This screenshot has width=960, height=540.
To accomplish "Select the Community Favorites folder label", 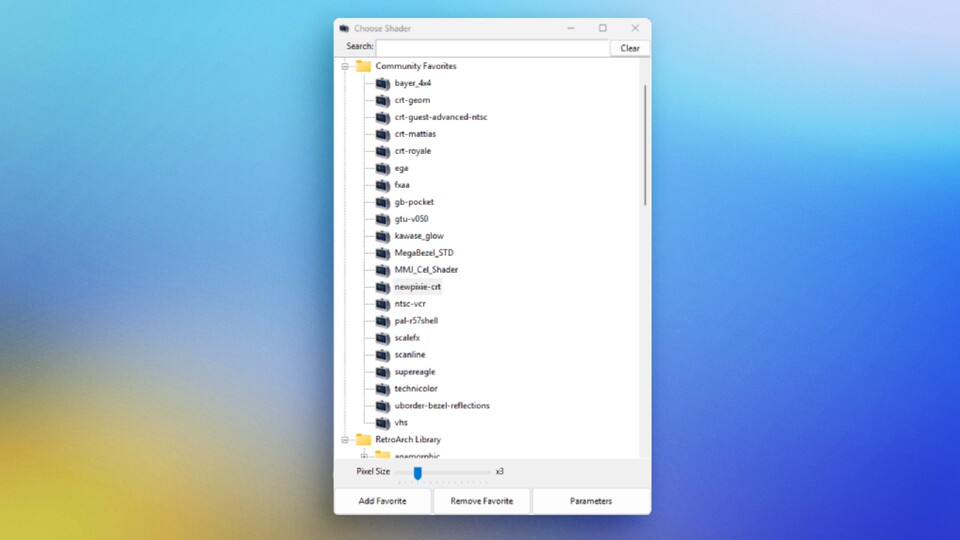I will pyautogui.click(x=416, y=66).
